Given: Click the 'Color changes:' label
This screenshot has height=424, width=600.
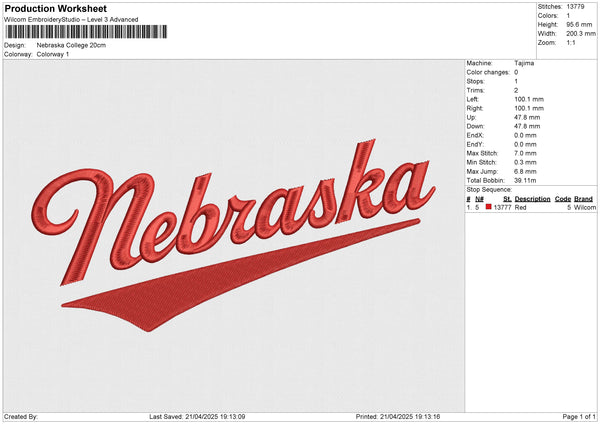Looking at the screenshot, I should tap(488, 72).
